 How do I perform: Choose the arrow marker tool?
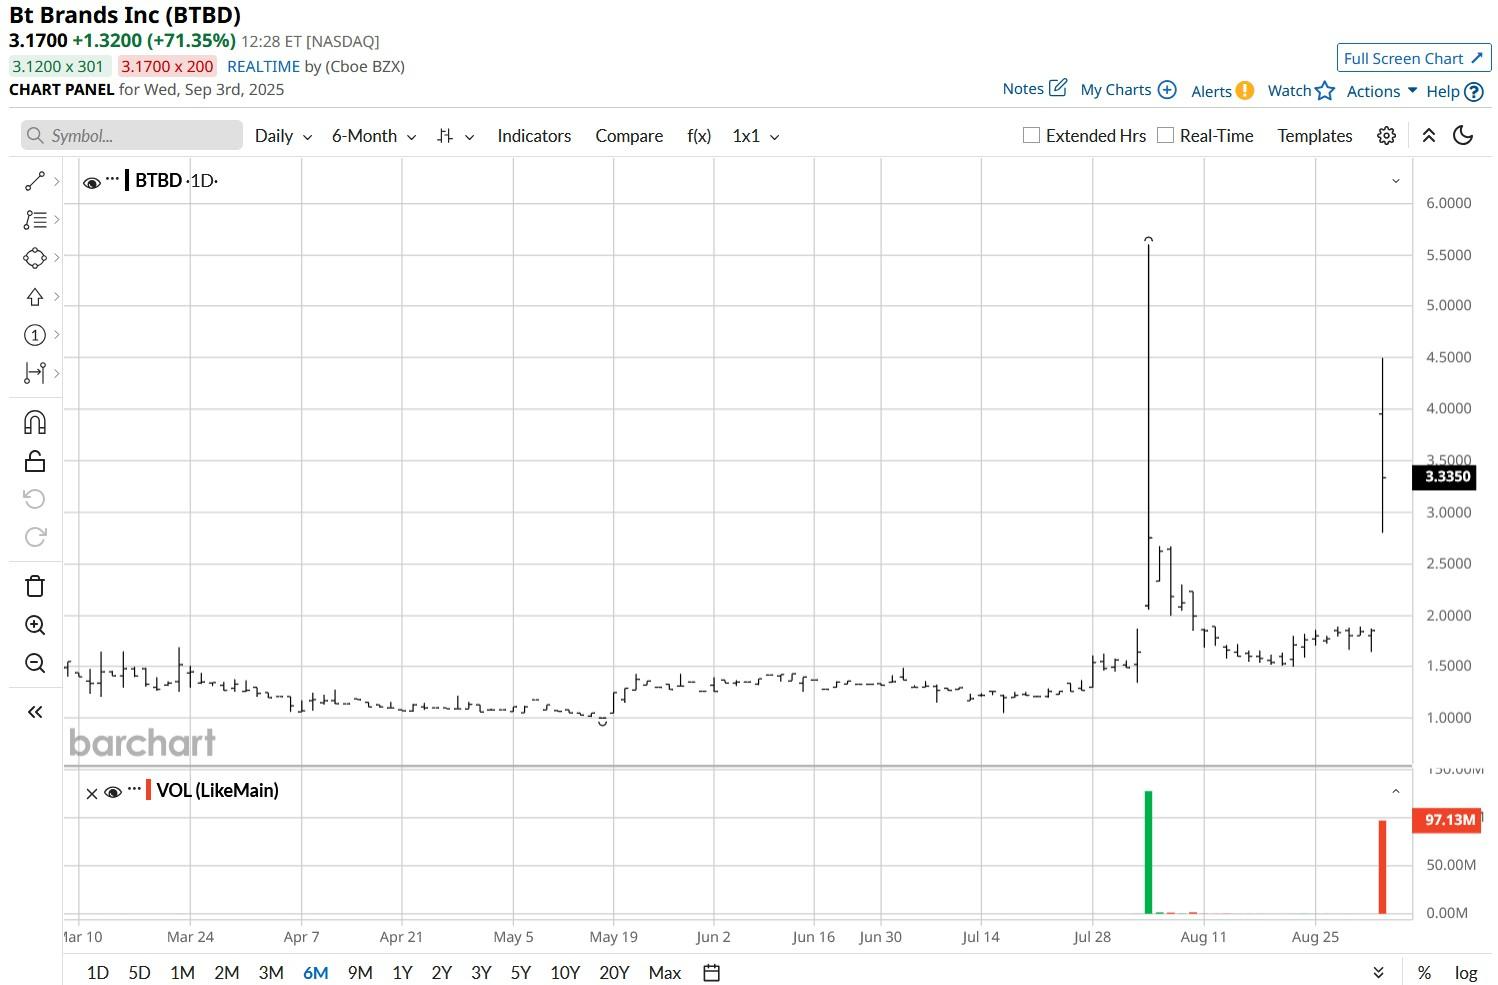point(34,297)
